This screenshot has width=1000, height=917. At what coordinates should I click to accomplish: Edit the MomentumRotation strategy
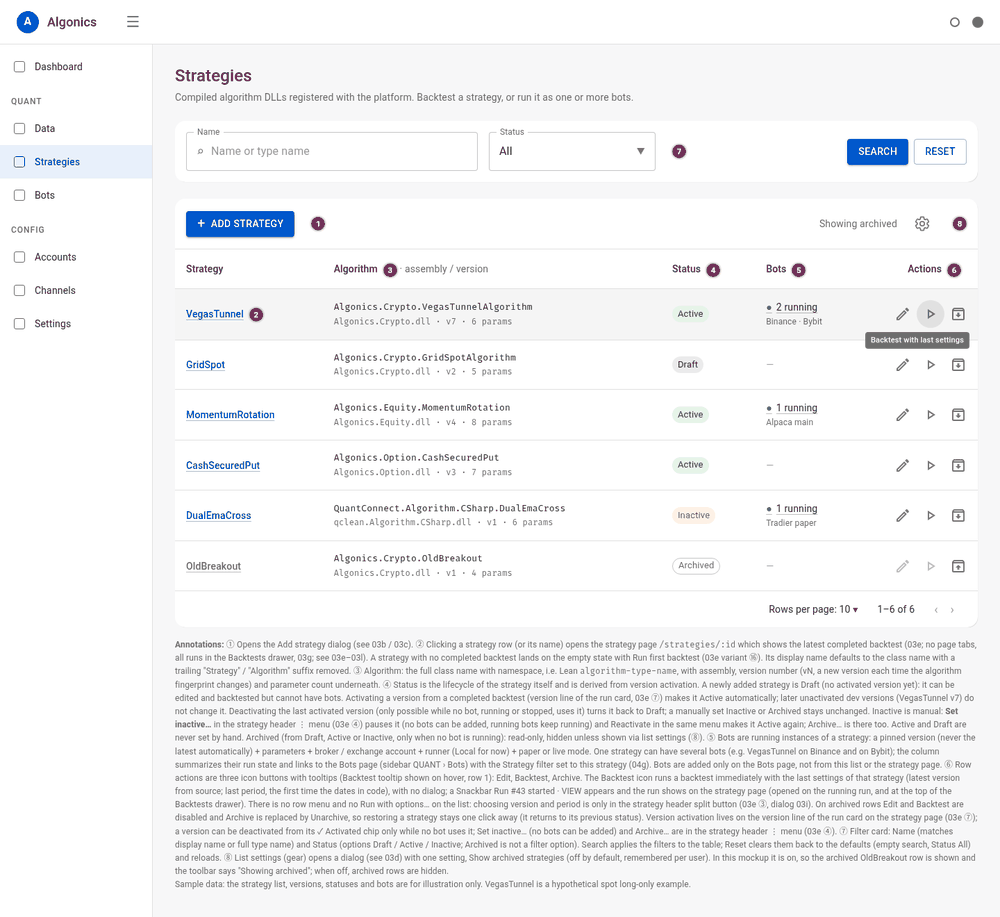(902, 414)
